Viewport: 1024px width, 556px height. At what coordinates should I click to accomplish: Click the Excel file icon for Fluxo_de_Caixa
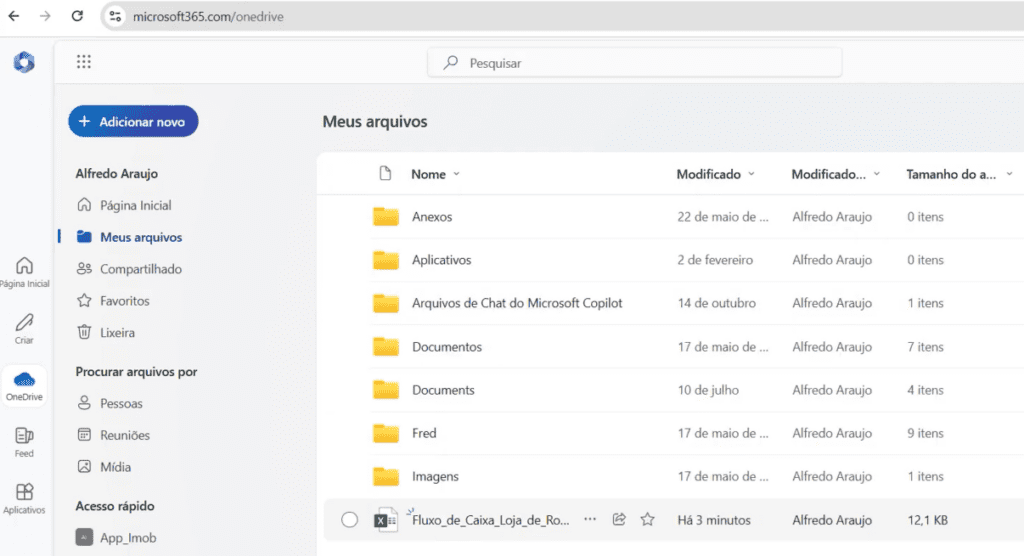coord(385,520)
